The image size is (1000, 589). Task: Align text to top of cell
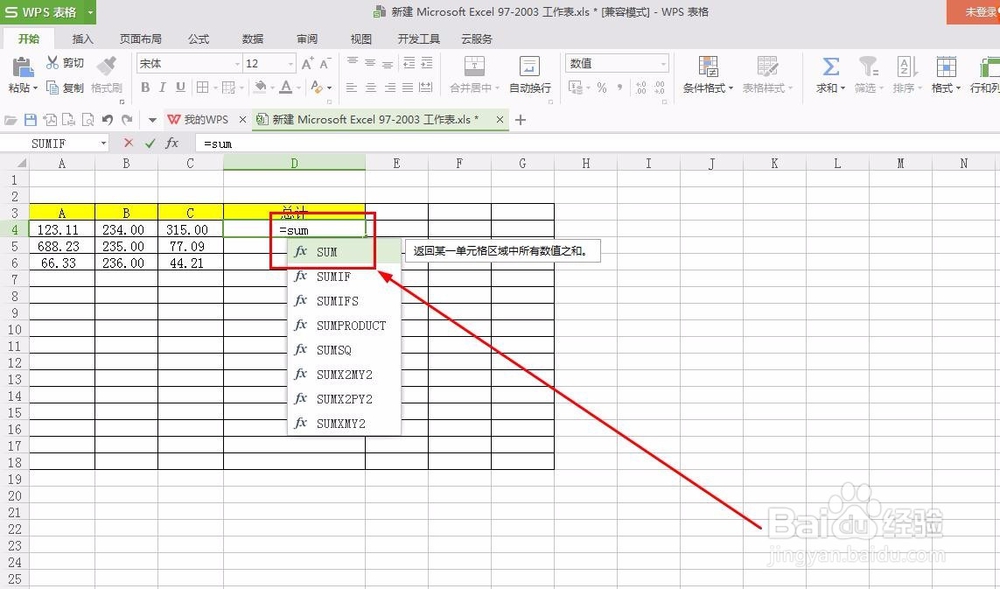[x=352, y=62]
